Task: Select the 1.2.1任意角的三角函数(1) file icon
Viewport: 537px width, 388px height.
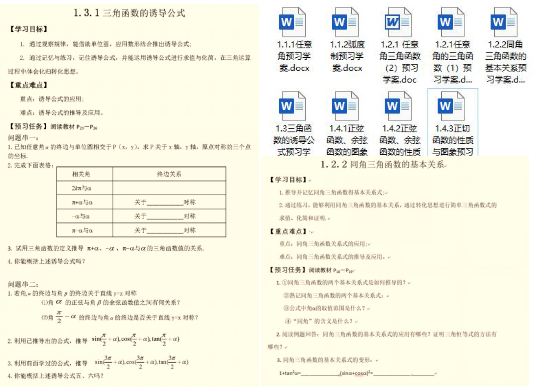Action: click(451, 22)
